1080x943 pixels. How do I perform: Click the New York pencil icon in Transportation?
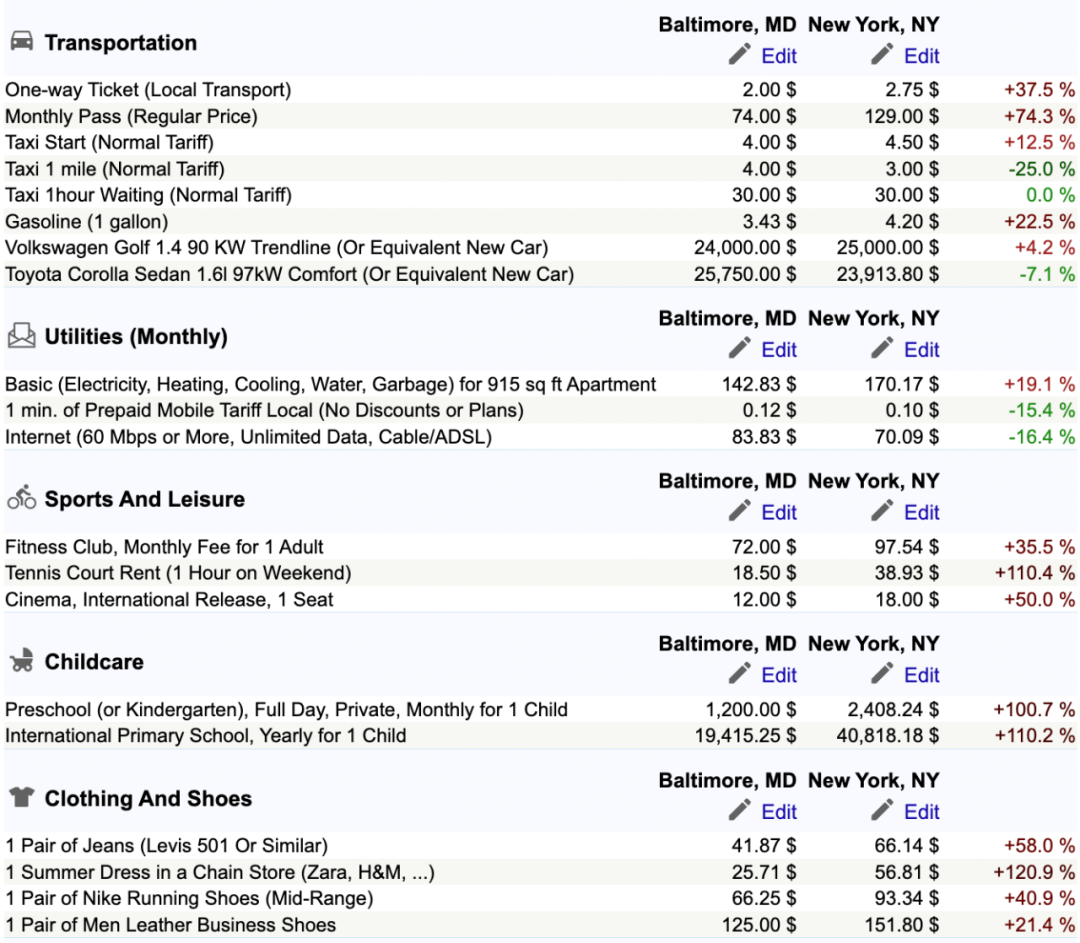(x=882, y=54)
